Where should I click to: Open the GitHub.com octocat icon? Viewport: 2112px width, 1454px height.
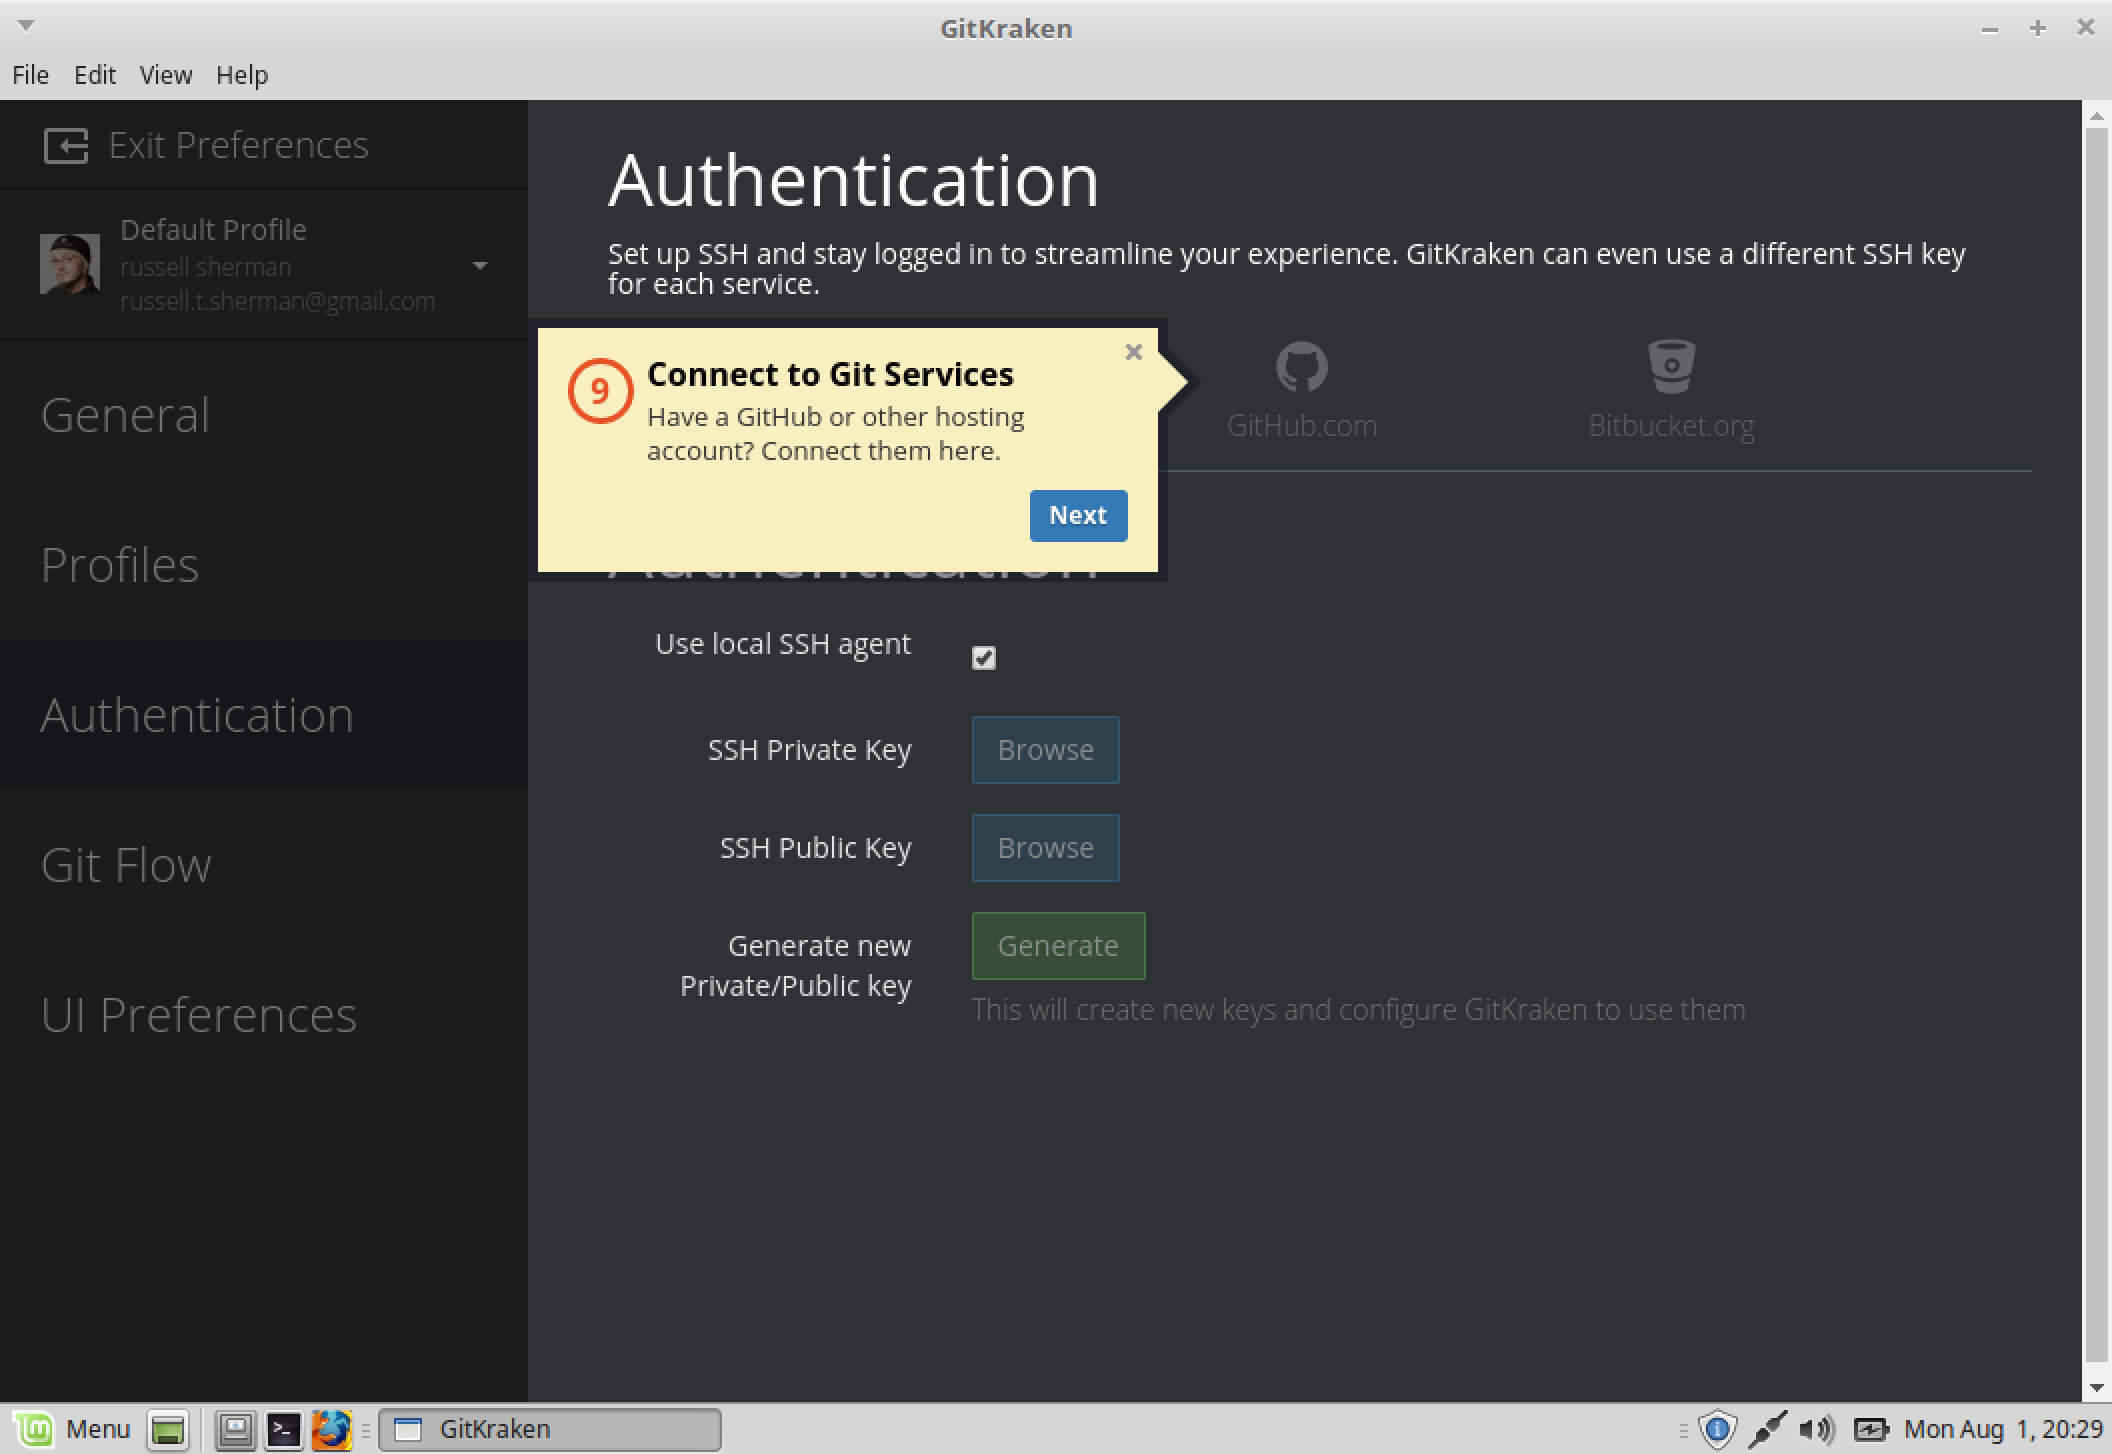1301,367
